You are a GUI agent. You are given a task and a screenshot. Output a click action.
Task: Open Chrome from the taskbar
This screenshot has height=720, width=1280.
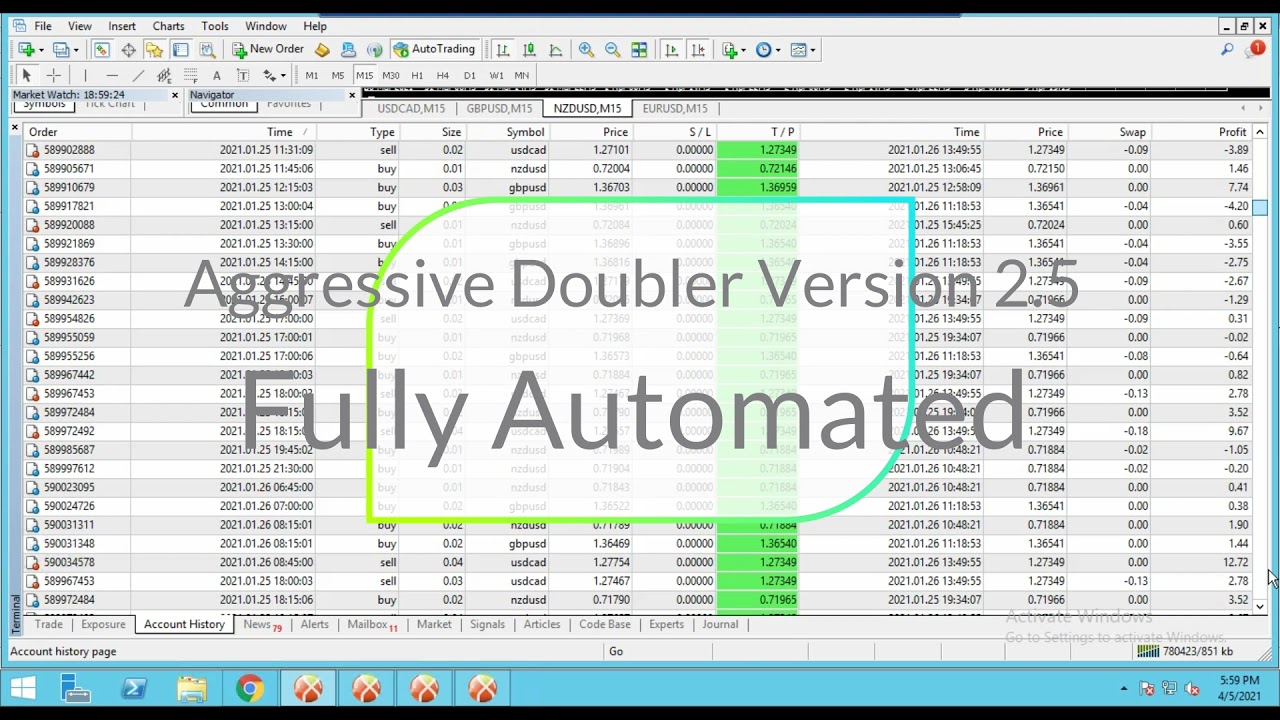(250, 688)
